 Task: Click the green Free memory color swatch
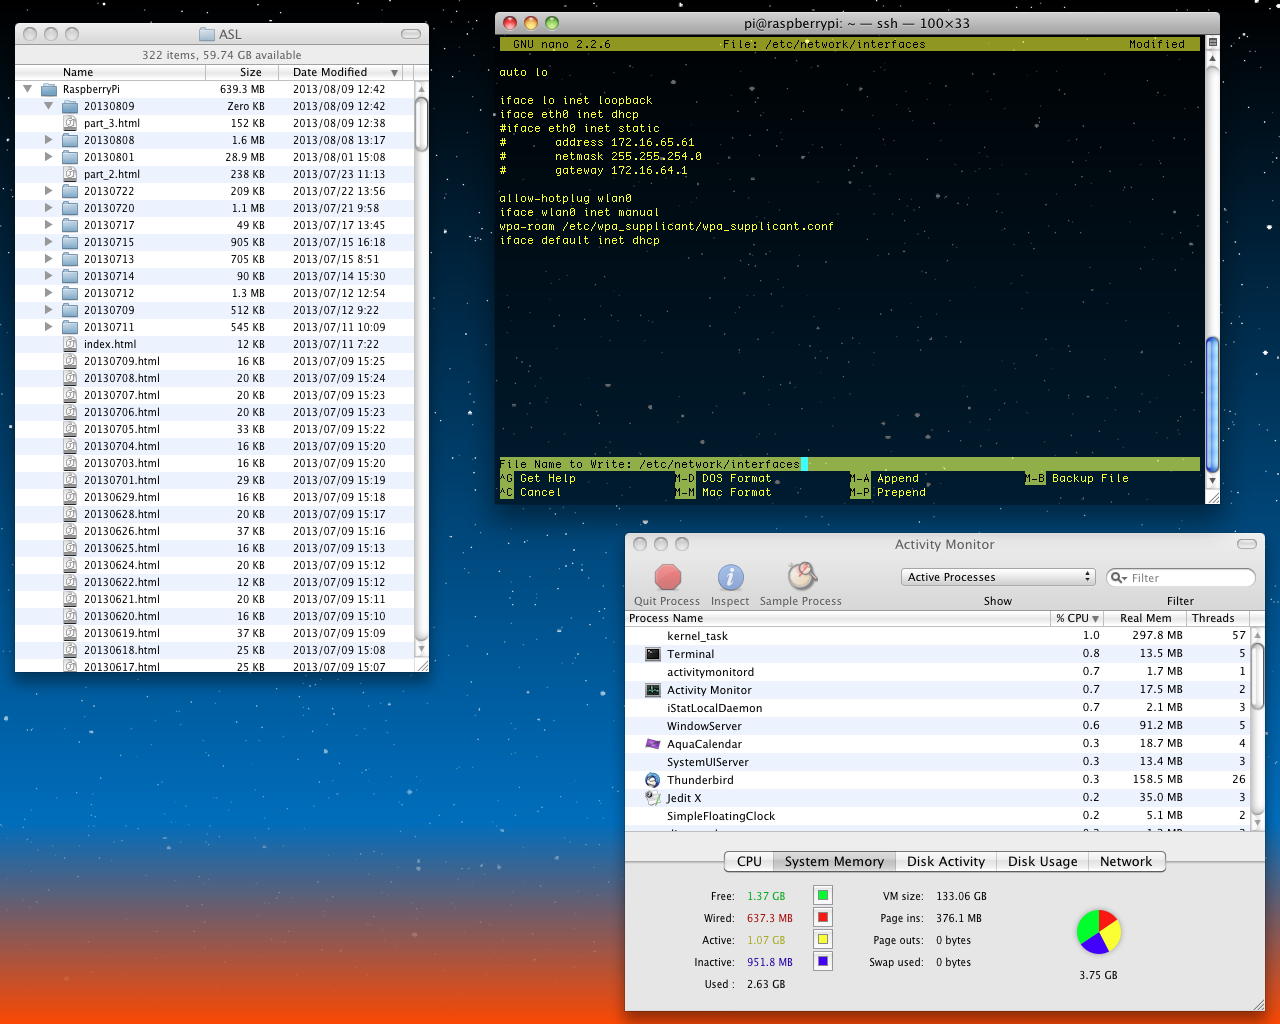[822, 895]
